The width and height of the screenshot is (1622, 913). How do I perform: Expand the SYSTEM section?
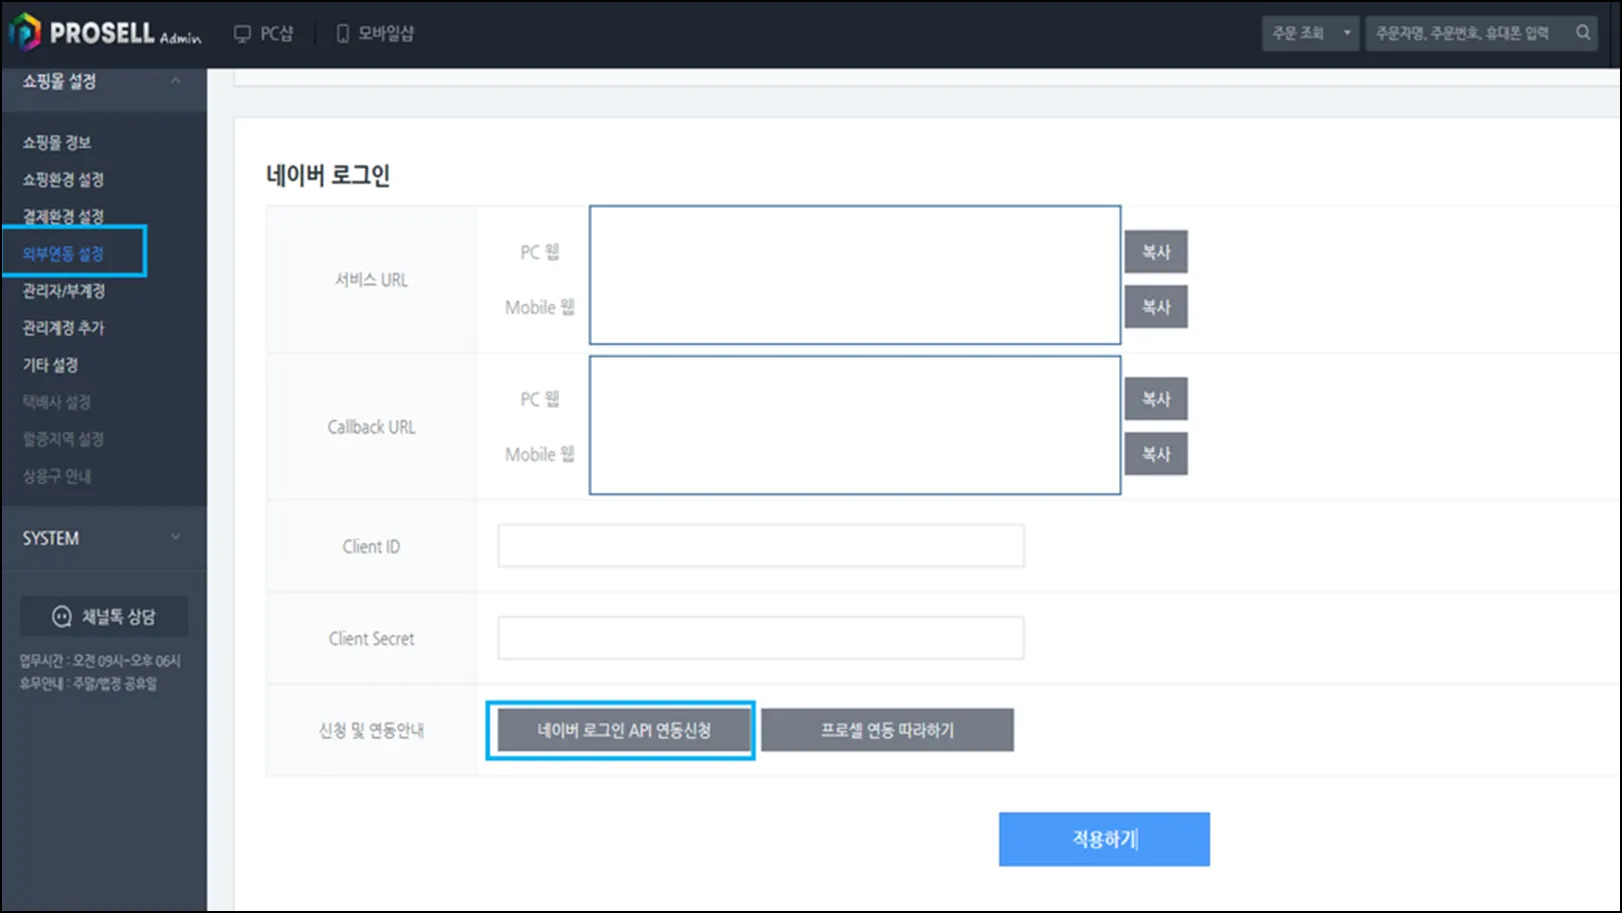(103, 538)
